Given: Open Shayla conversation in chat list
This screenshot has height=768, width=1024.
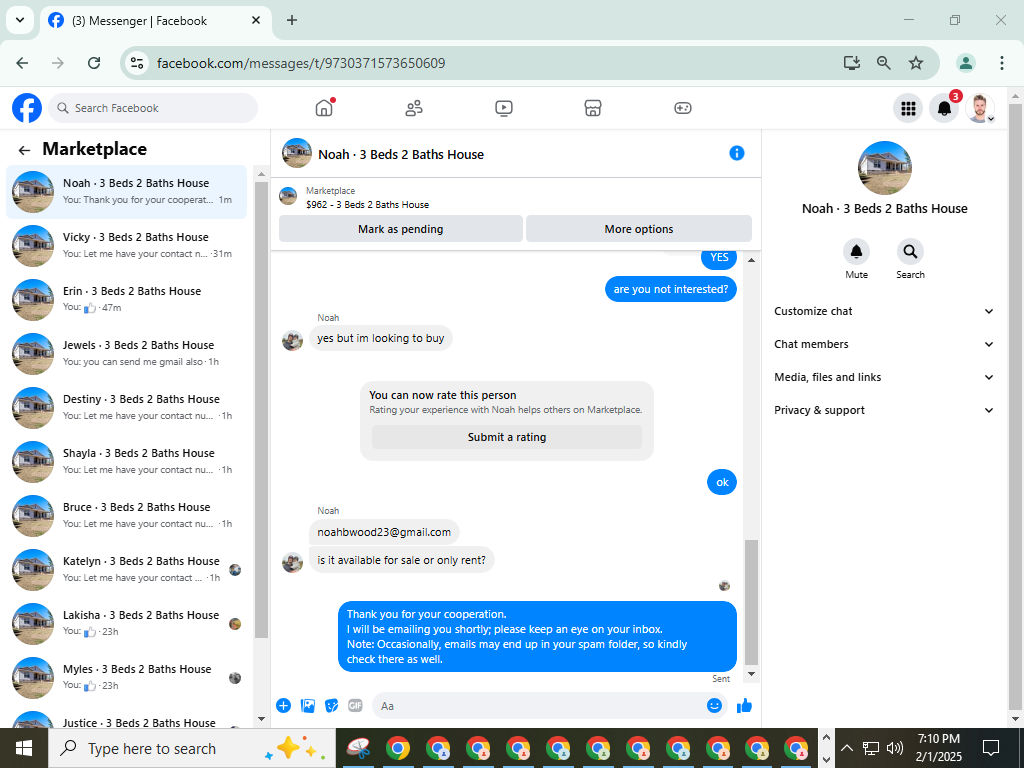Looking at the screenshot, I should click(x=127, y=462).
